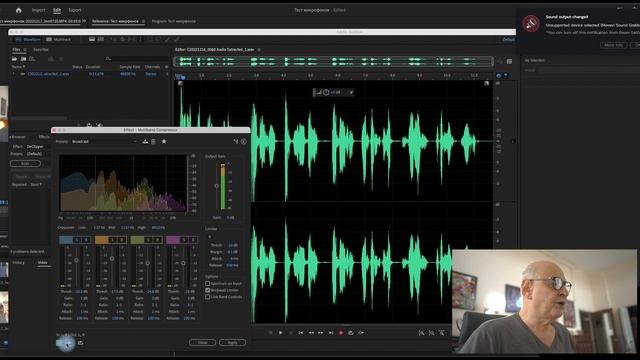Open the Multiband Compressor help info icon
640x360 pixels.
(244, 142)
